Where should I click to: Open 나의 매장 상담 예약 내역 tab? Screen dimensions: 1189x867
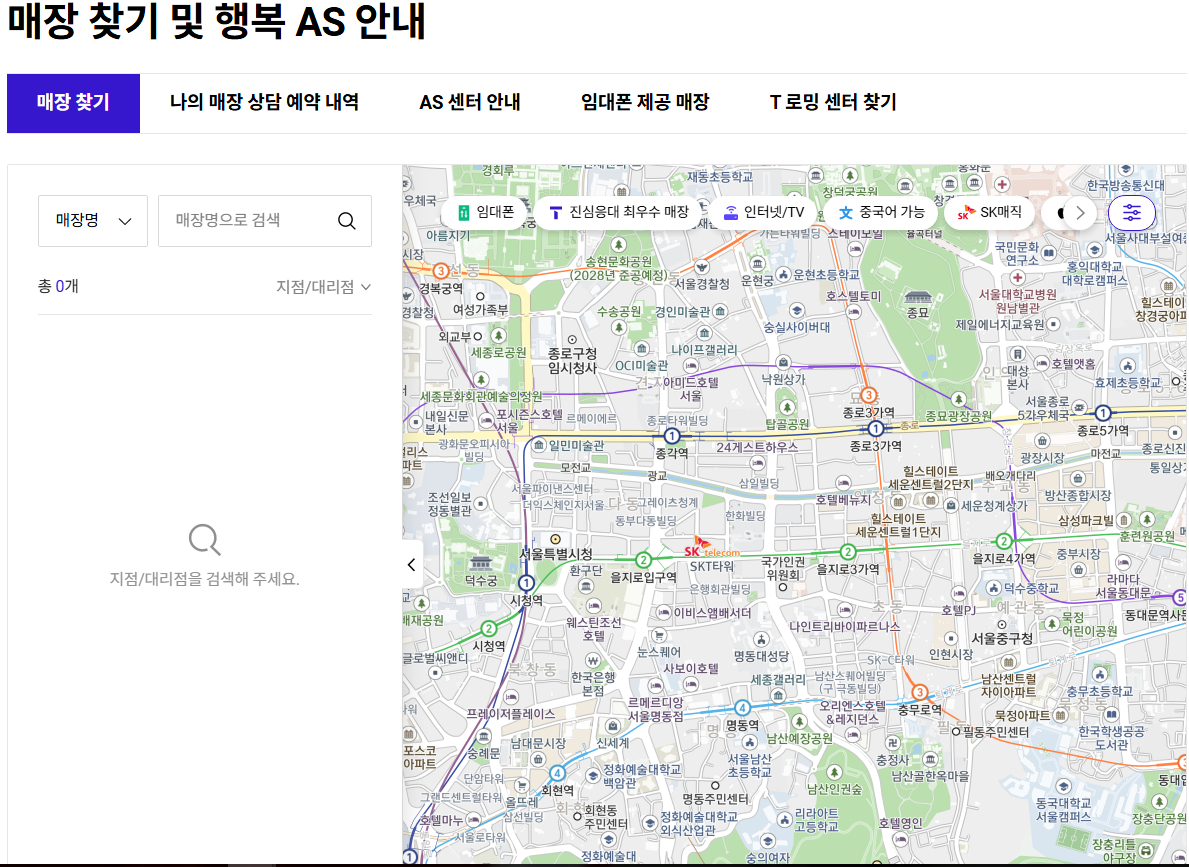tap(265, 102)
